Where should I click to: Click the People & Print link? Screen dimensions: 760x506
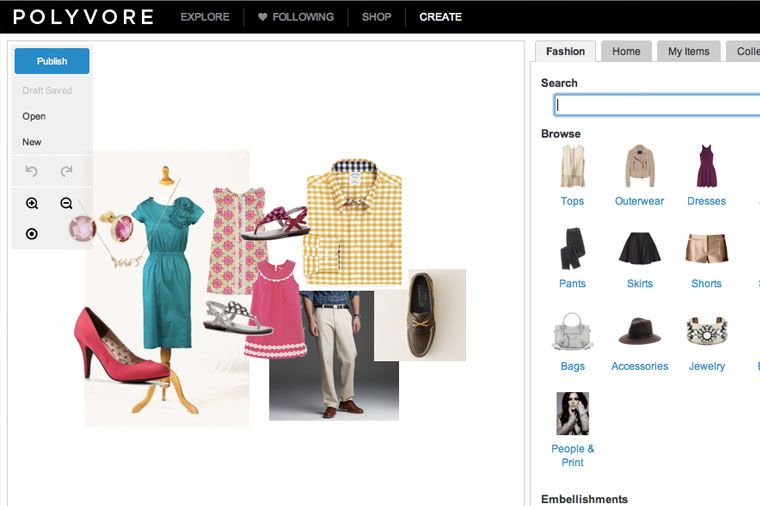(x=572, y=456)
